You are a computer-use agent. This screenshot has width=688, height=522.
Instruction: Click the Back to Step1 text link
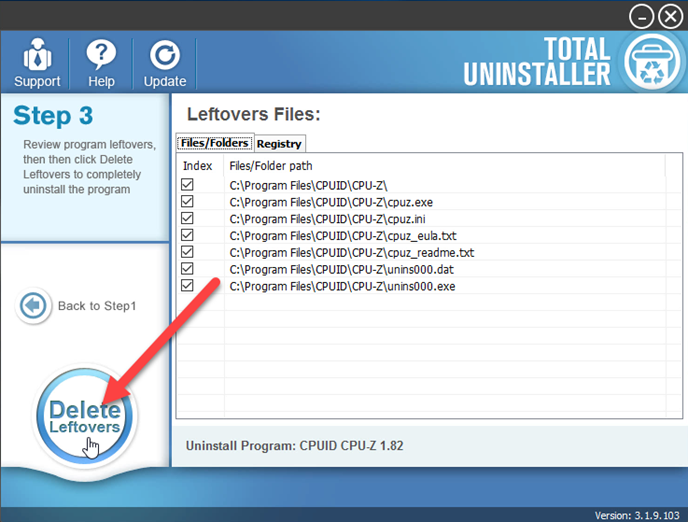(97, 306)
